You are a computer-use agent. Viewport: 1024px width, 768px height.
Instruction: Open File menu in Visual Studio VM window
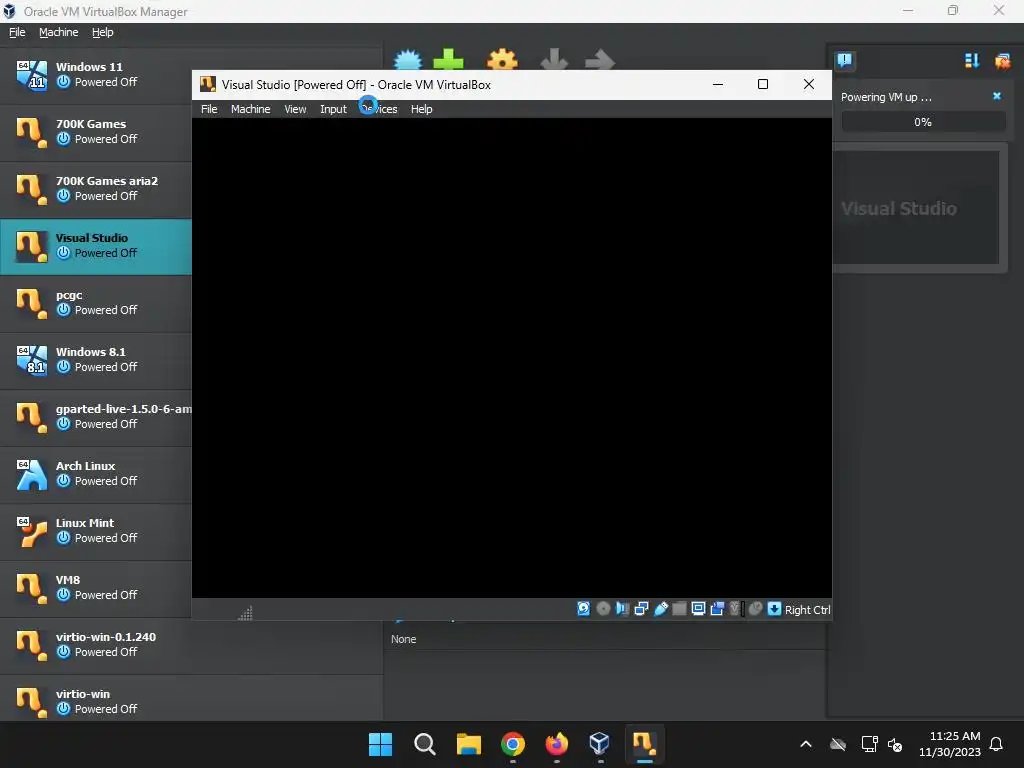point(209,109)
